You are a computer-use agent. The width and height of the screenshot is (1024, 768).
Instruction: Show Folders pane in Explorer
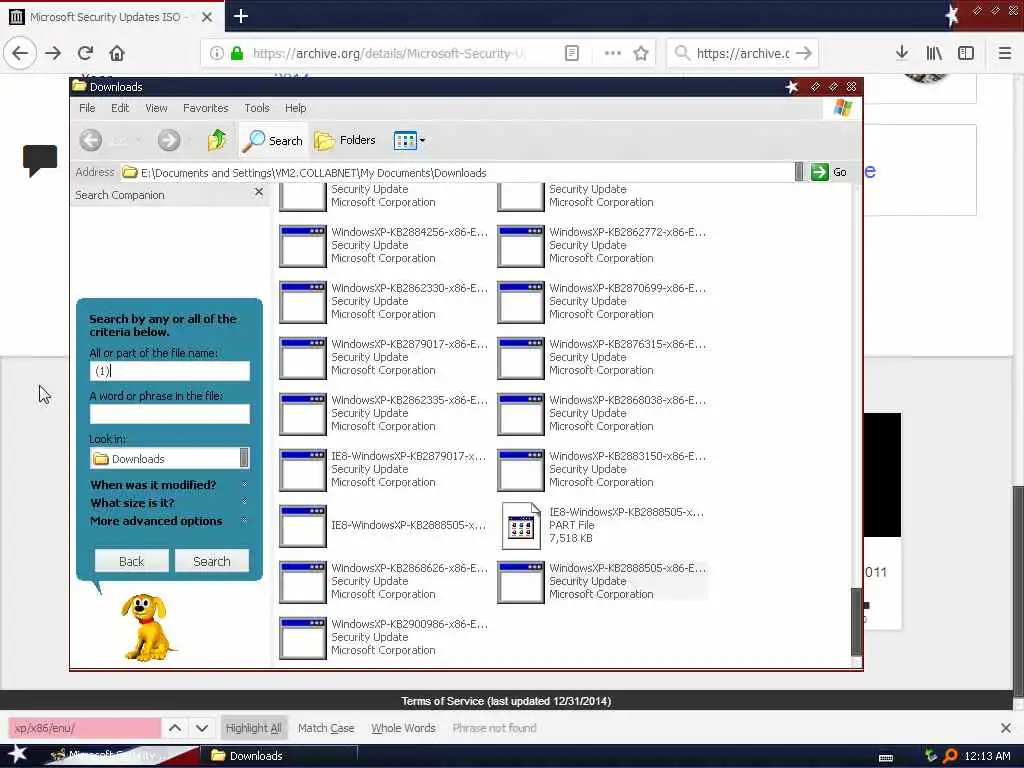(345, 140)
